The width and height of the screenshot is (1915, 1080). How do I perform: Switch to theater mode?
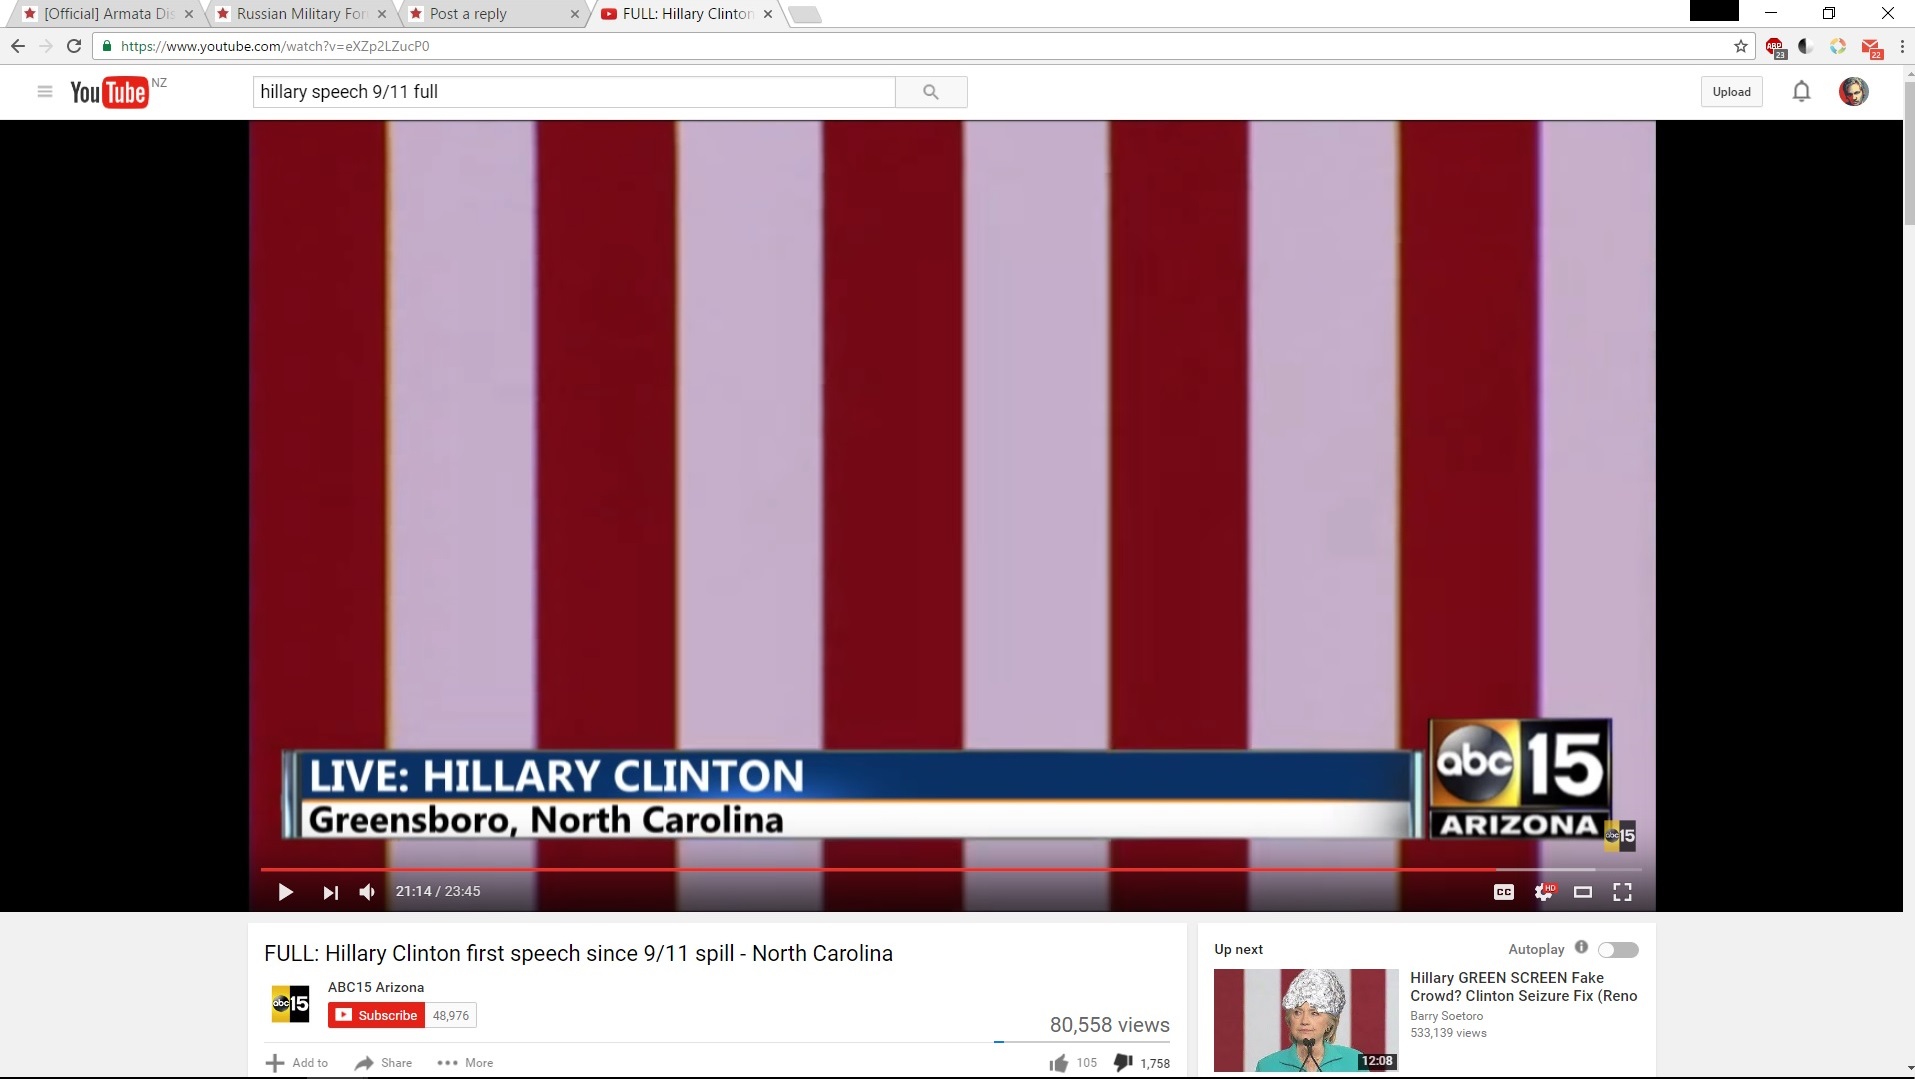[x=1583, y=892]
